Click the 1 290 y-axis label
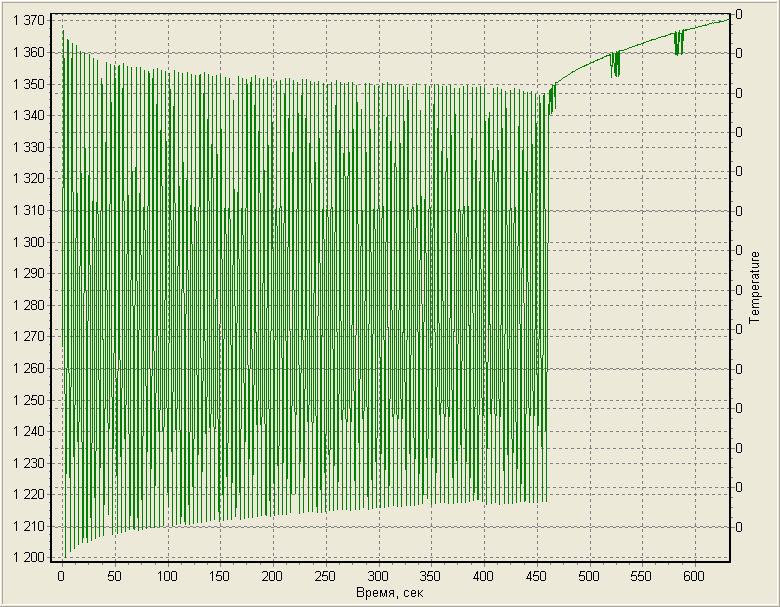The image size is (780, 607). 28,274
